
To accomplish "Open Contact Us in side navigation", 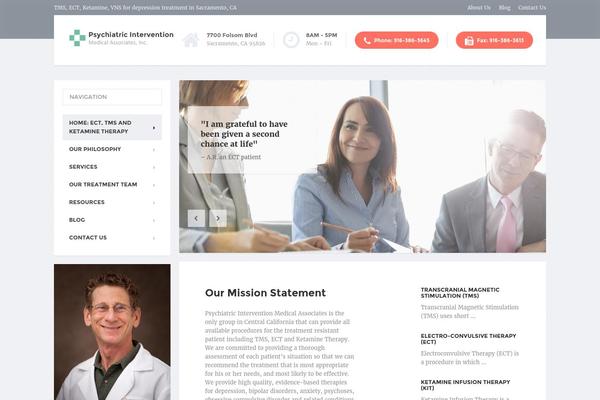I will [x=112, y=238].
